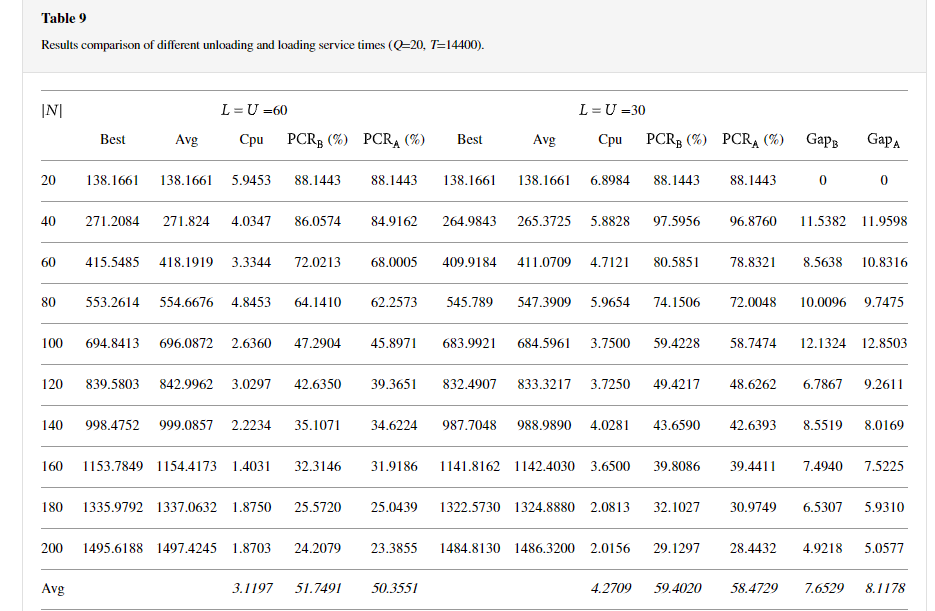
Task: Click the cell value 271.2084
Action: click(x=112, y=221)
